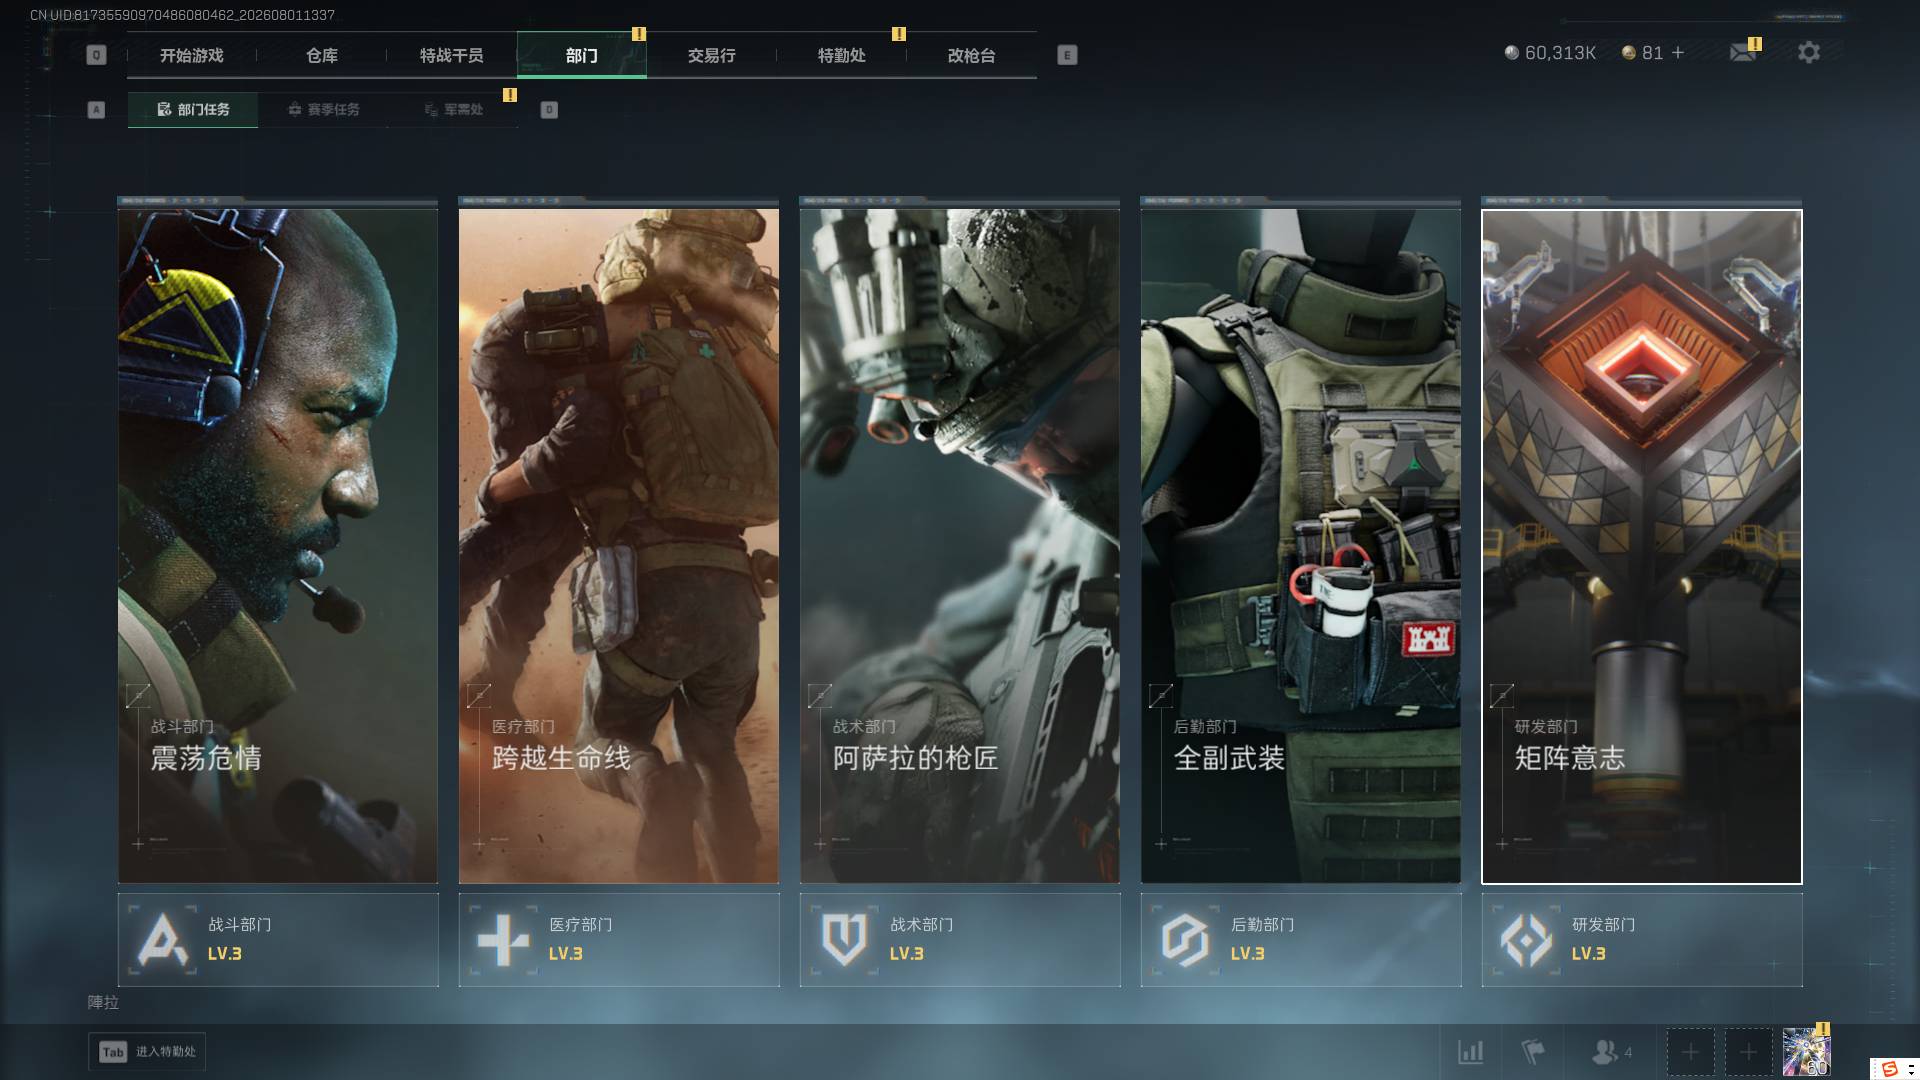Click the small marker icon on 阿萨拉的枪匠 card
The height and width of the screenshot is (1080, 1920).
(x=821, y=695)
